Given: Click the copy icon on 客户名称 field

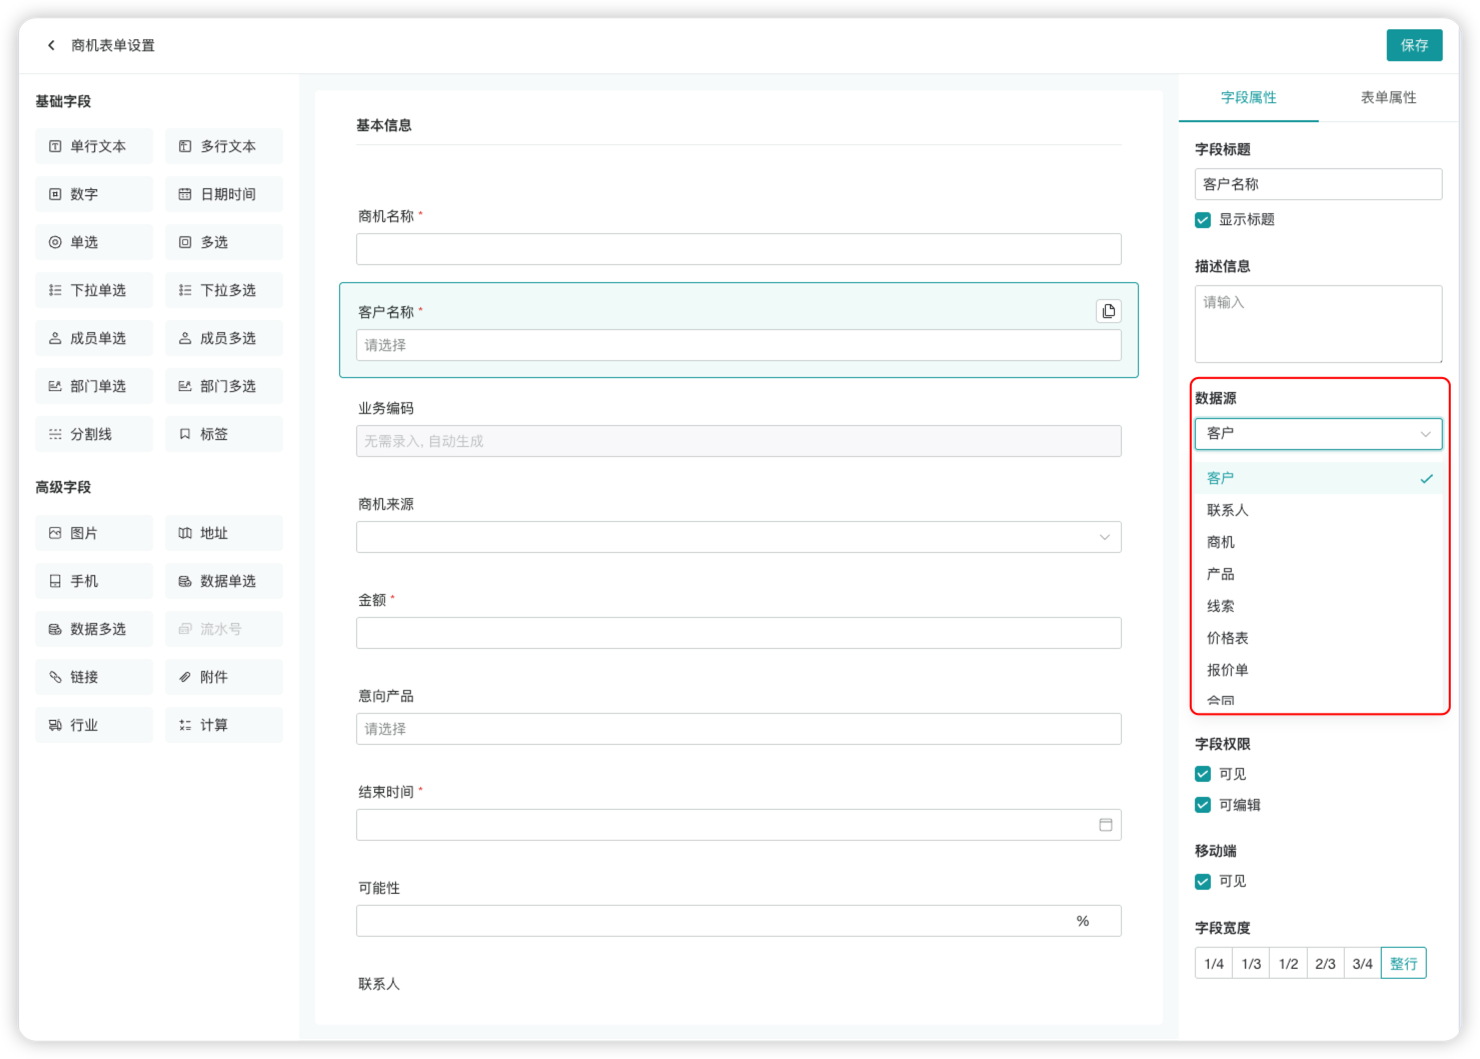Looking at the screenshot, I should [x=1108, y=311].
